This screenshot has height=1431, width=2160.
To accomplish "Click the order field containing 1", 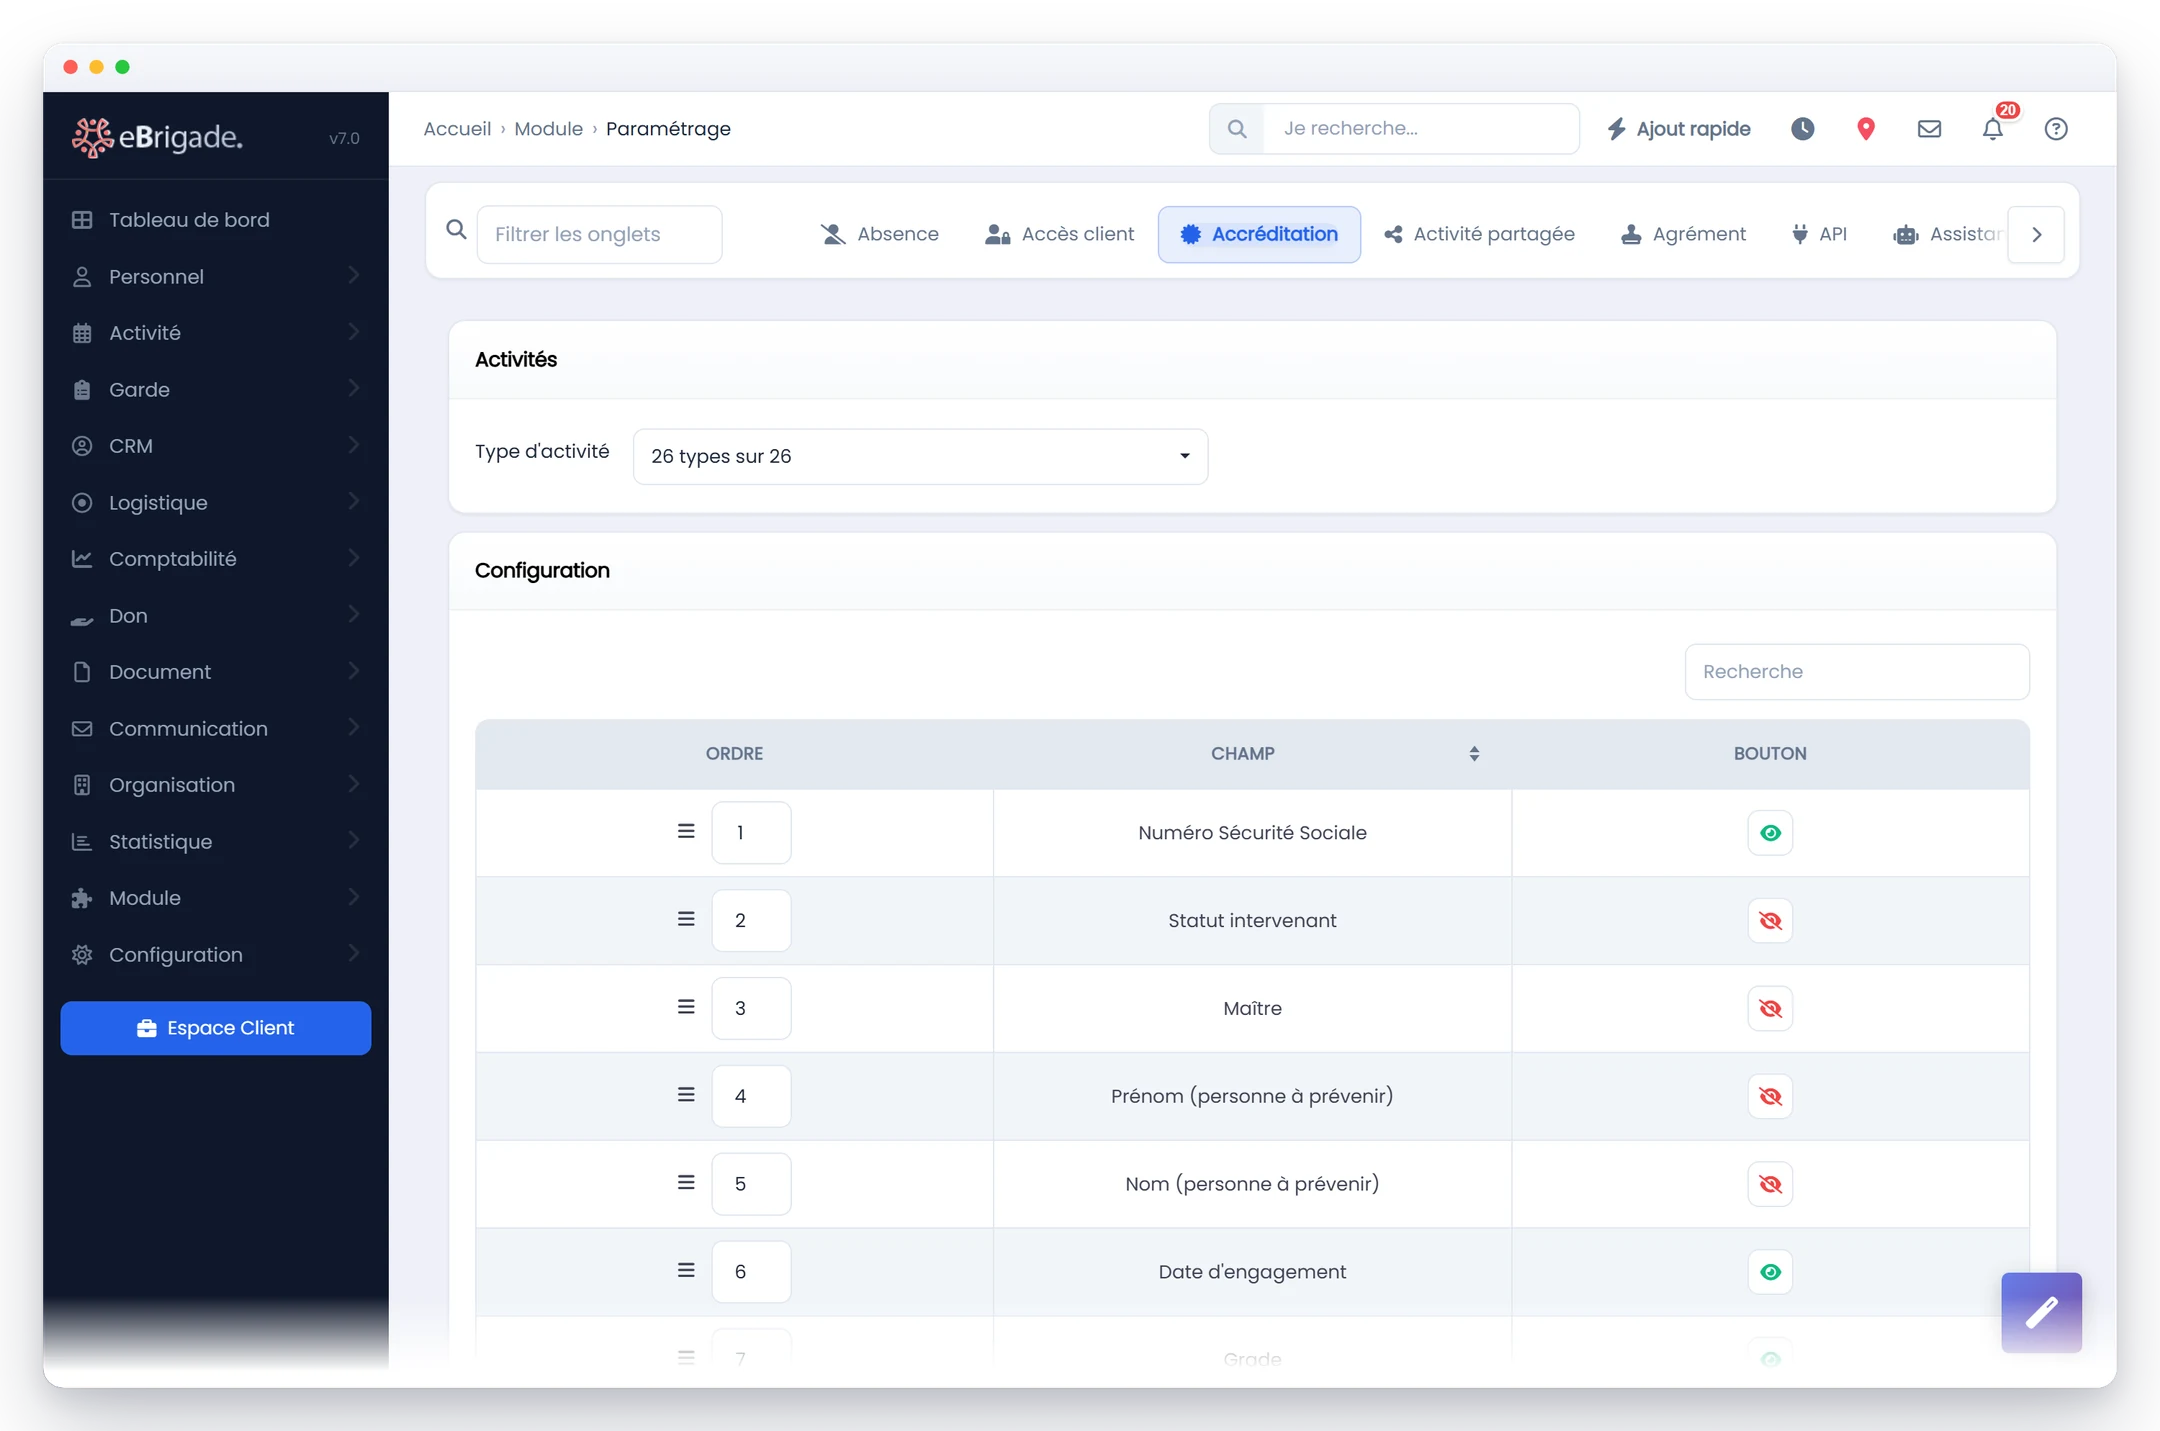I will click(x=751, y=832).
